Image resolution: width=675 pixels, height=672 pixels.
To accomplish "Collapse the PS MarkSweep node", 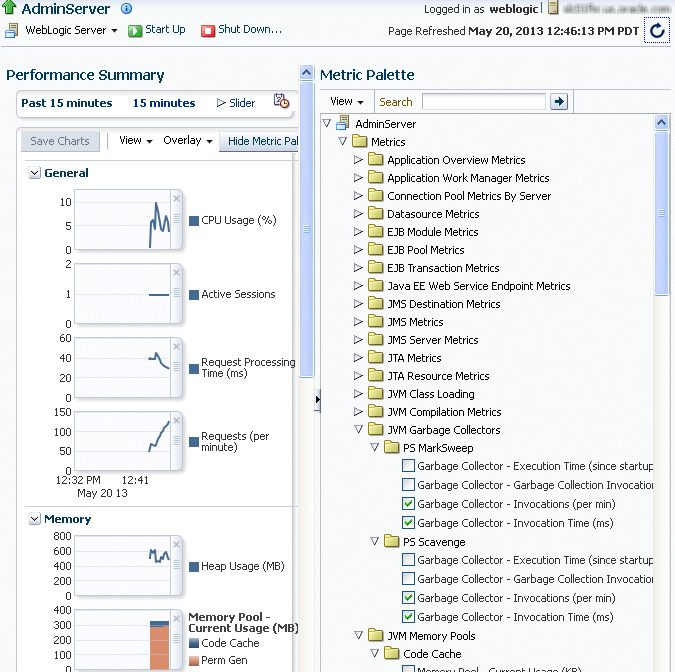I will [x=375, y=447].
